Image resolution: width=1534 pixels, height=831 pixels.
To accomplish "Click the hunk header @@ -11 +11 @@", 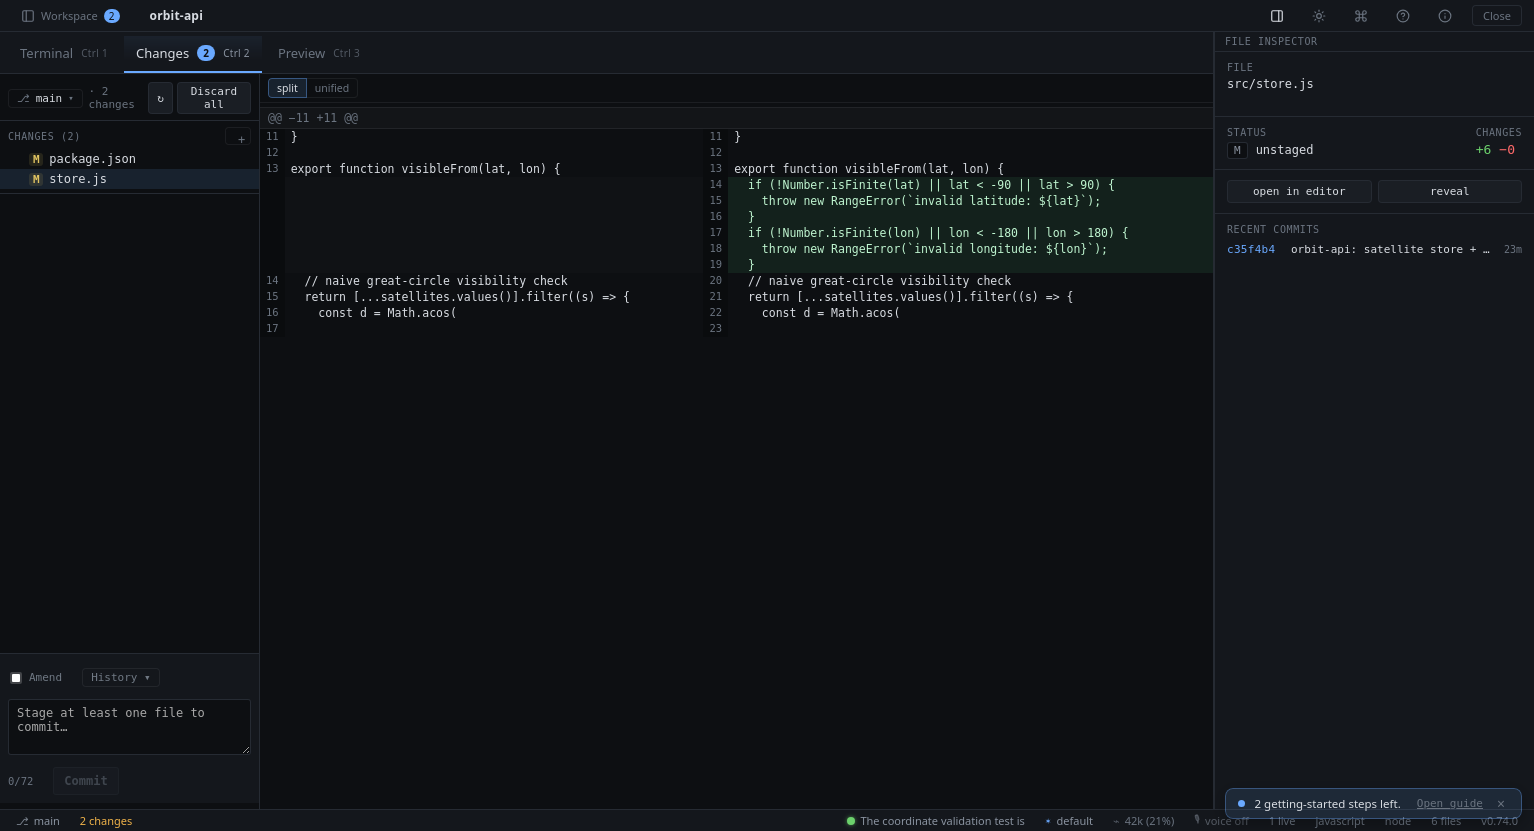I will tap(313, 118).
